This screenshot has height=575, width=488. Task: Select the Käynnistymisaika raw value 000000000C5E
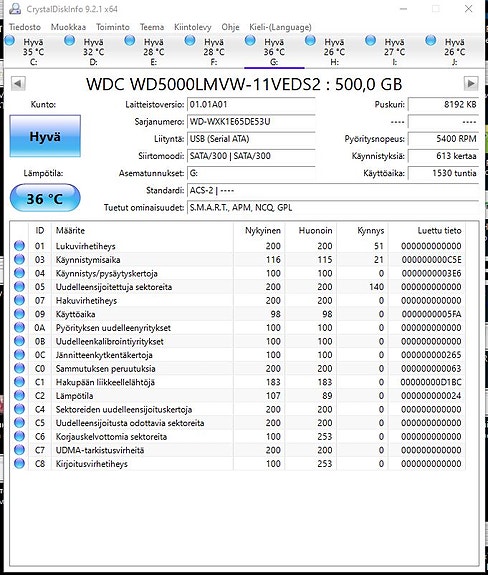click(x=431, y=260)
